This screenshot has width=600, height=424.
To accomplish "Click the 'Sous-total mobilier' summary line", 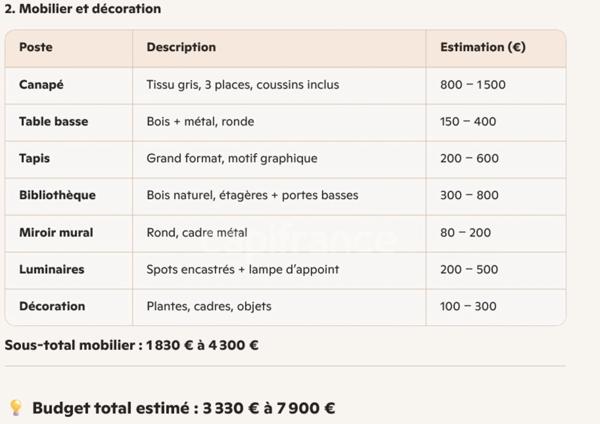I will click(x=132, y=345).
